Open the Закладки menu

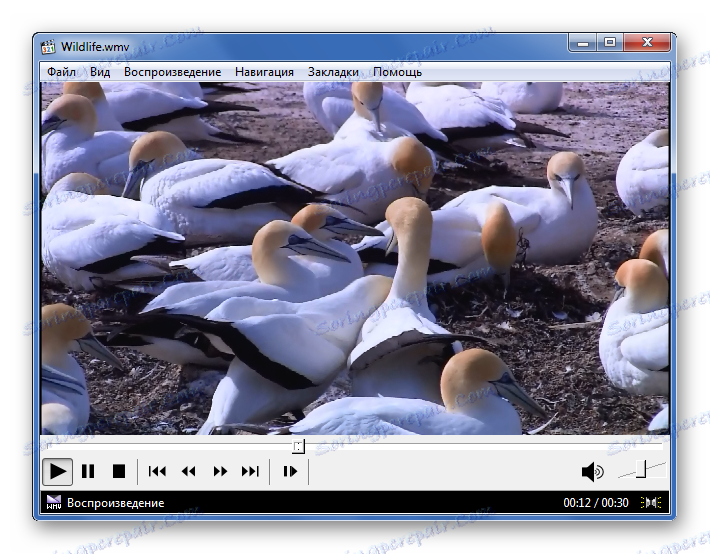click(x=333, y=72)
